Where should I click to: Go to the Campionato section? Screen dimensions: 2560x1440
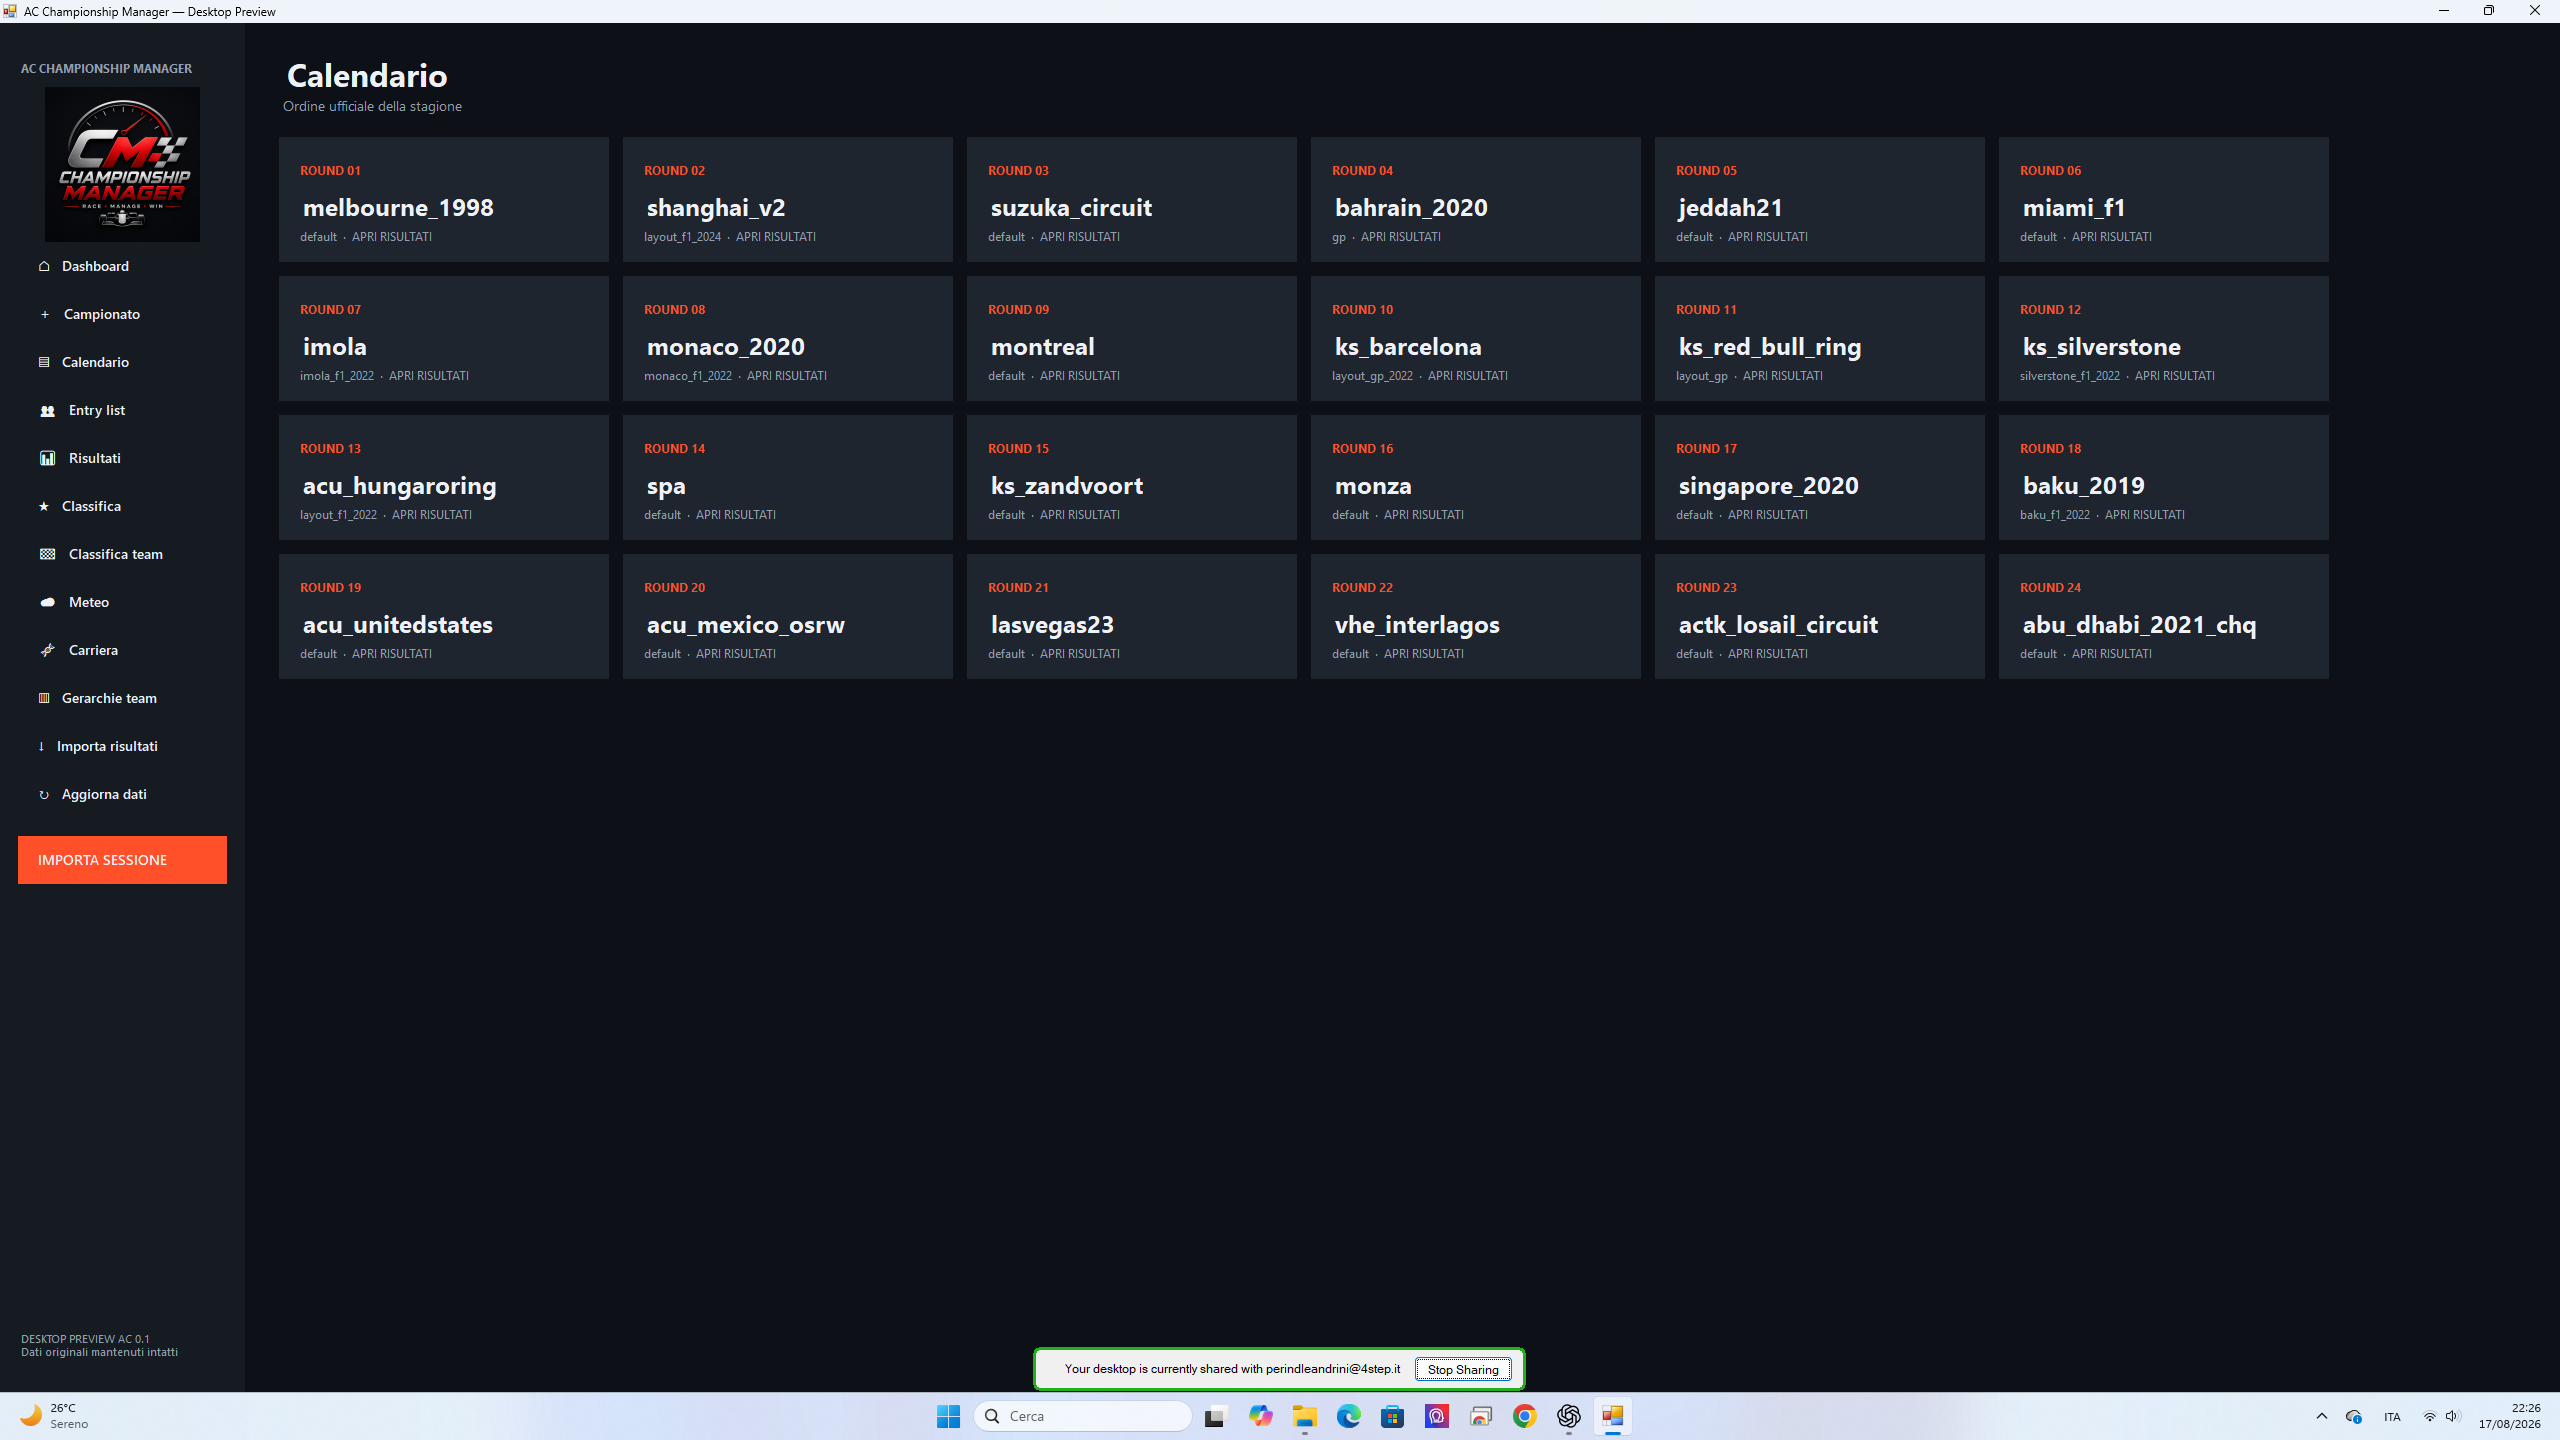coord(102,314)
